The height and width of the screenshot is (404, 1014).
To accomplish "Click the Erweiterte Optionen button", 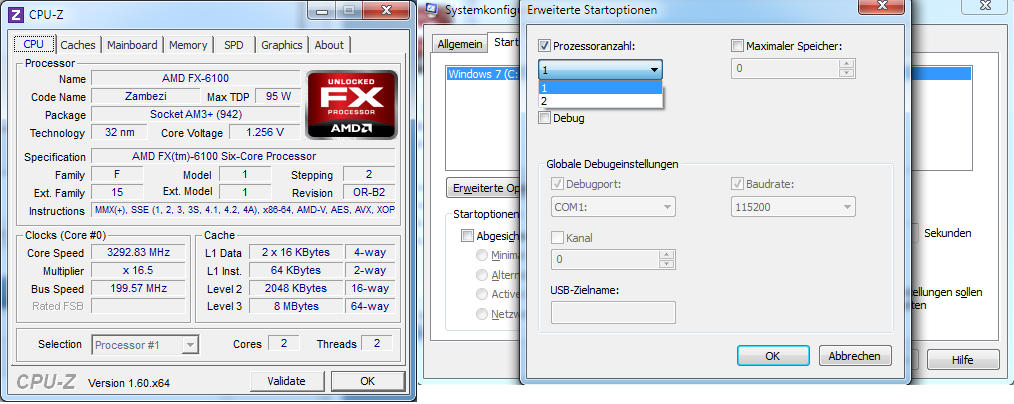I will point(484,188).
